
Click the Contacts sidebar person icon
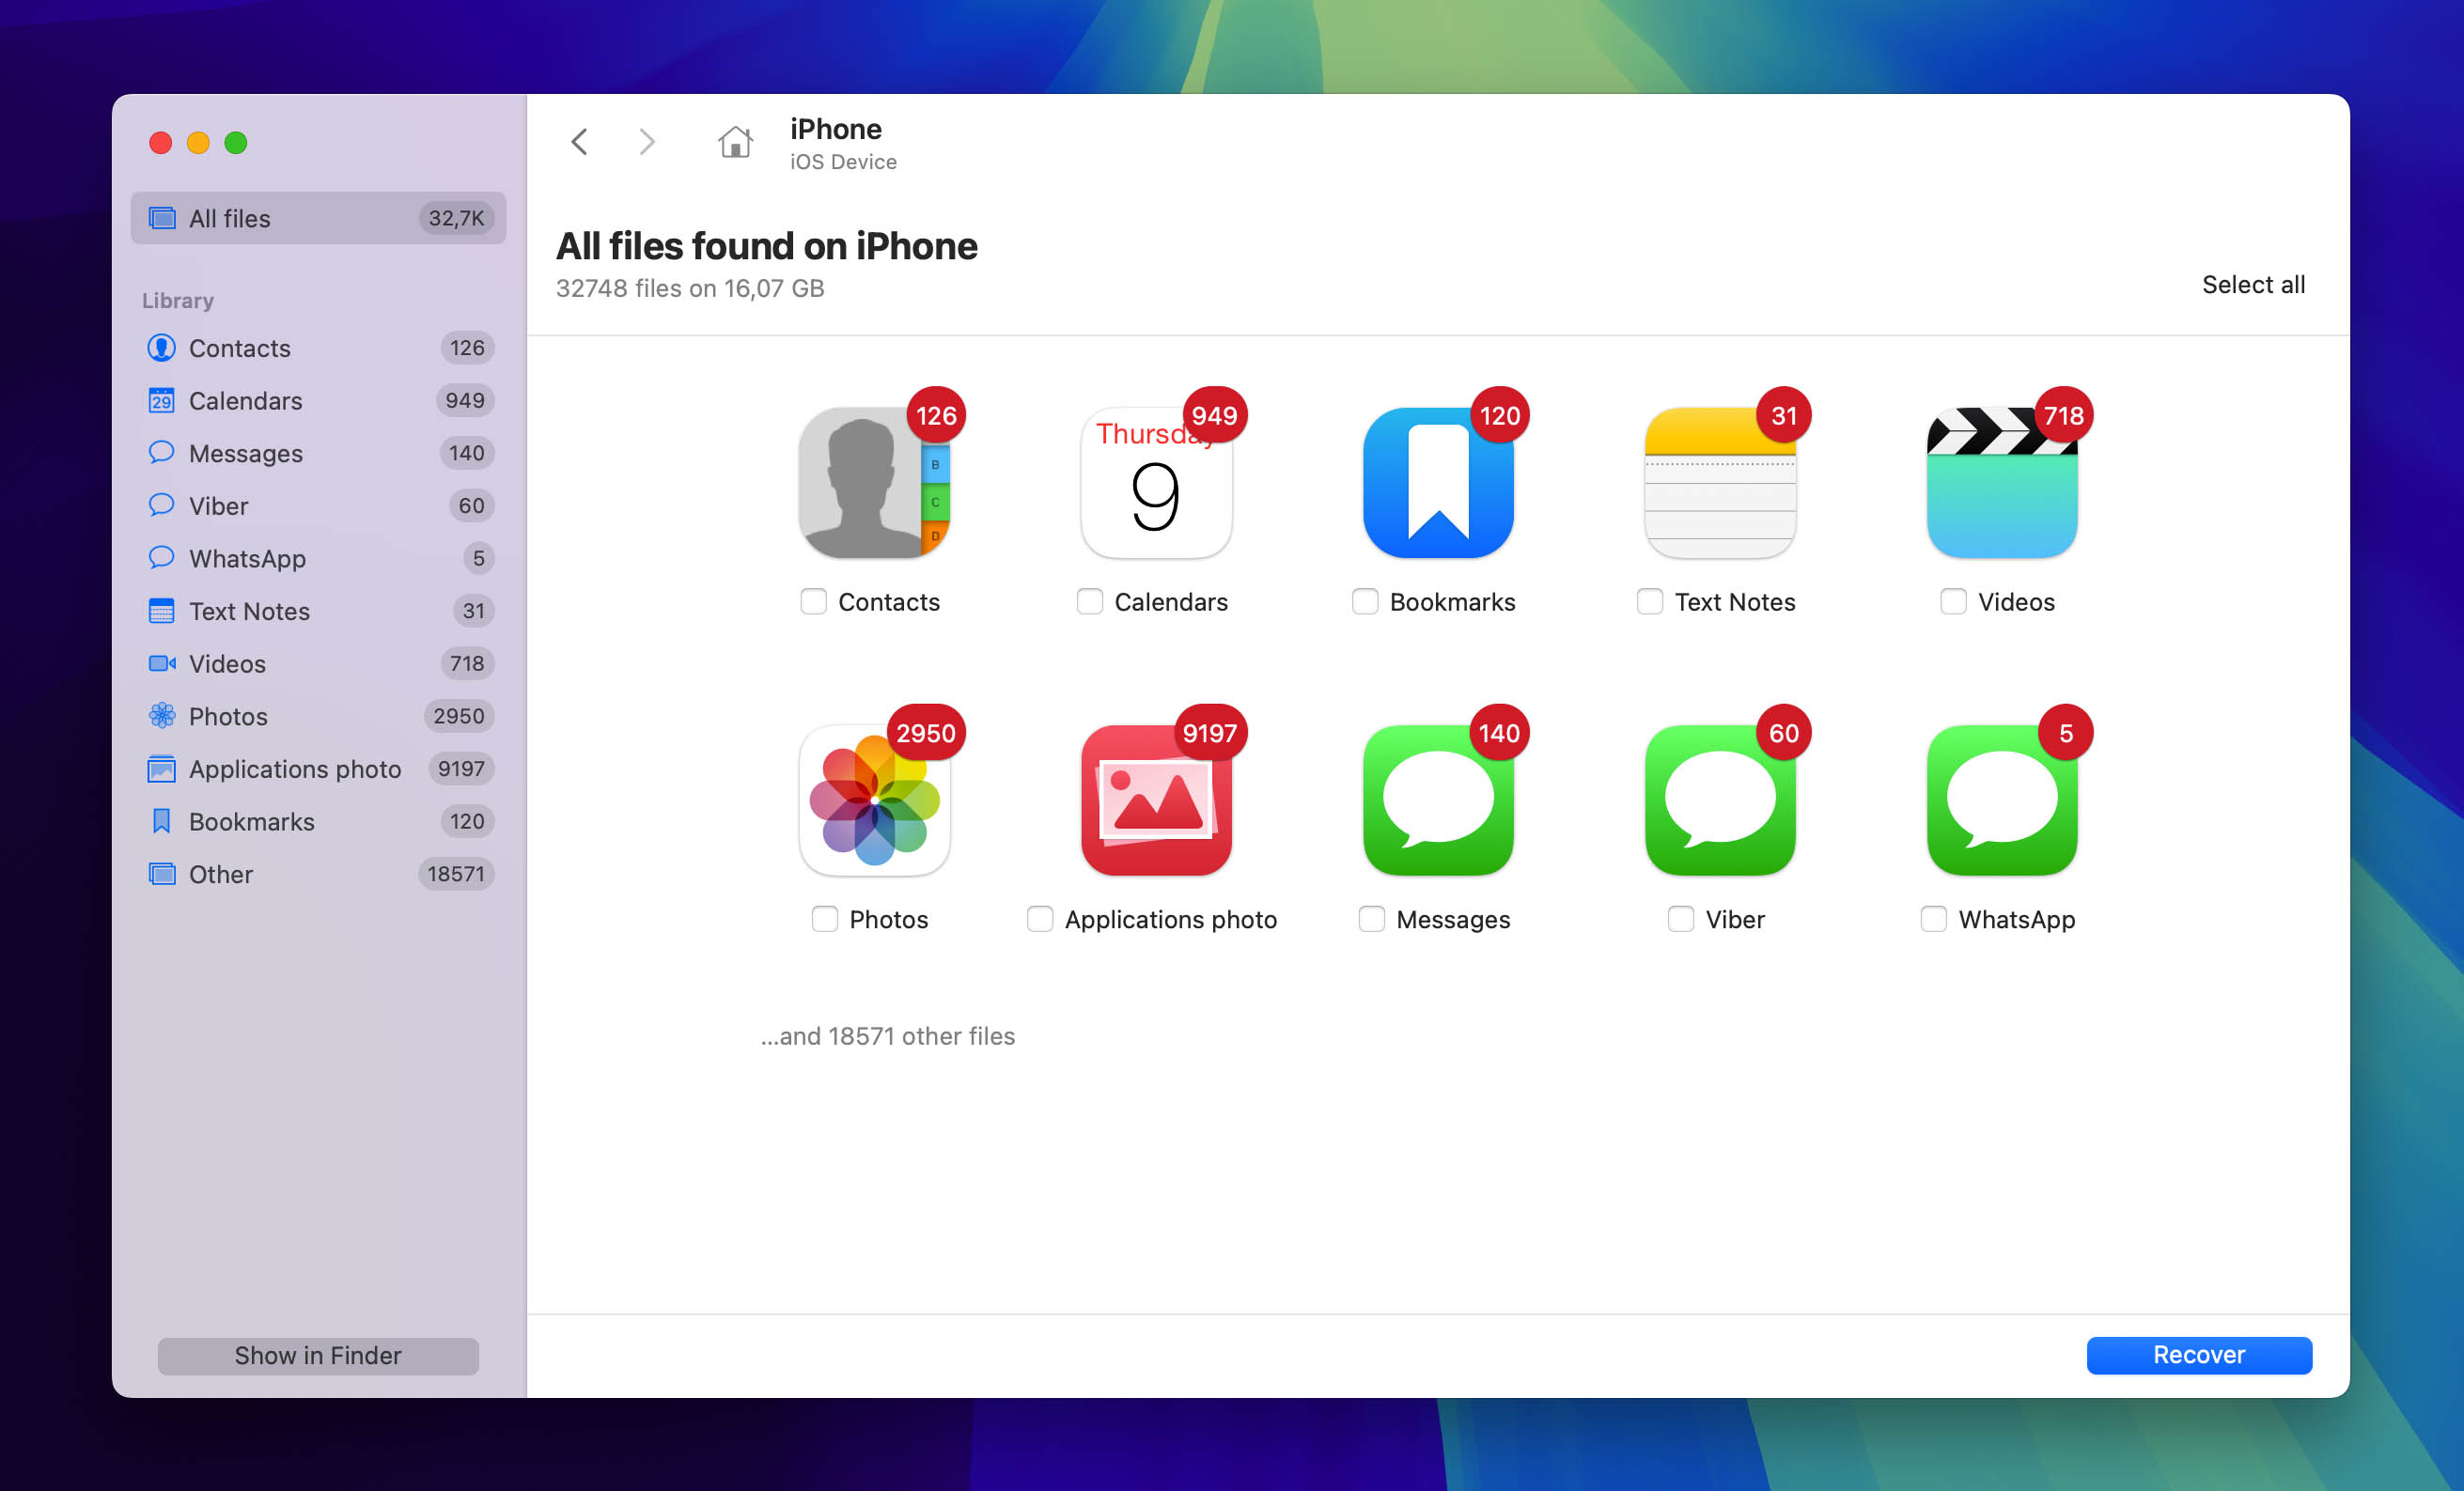pyautogui.click(x=161, y=348)
